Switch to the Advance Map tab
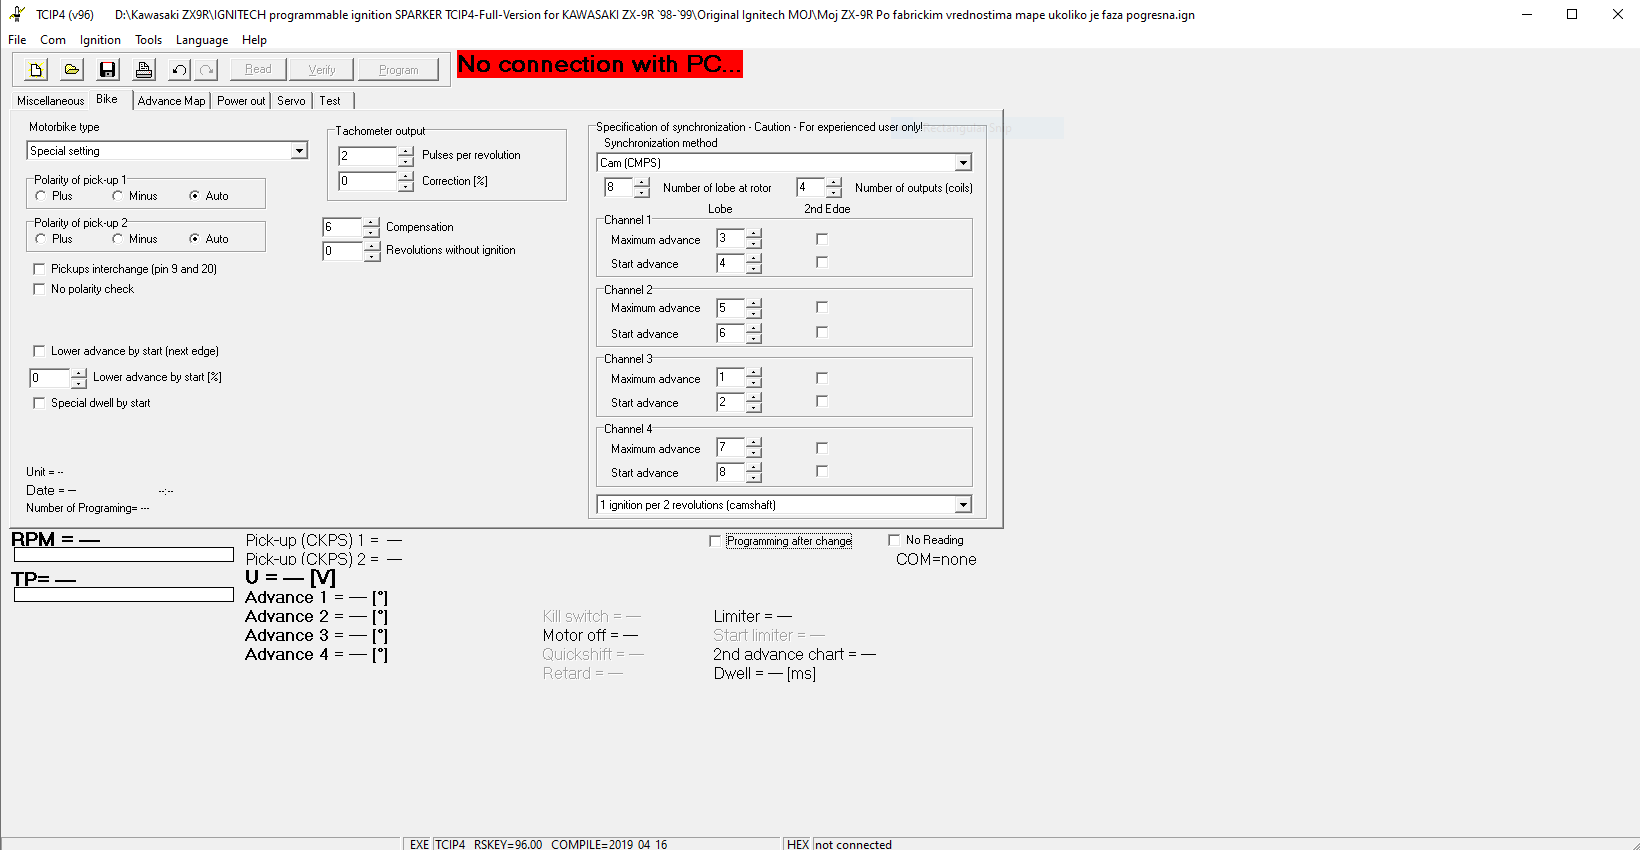 tap(171, 101)
